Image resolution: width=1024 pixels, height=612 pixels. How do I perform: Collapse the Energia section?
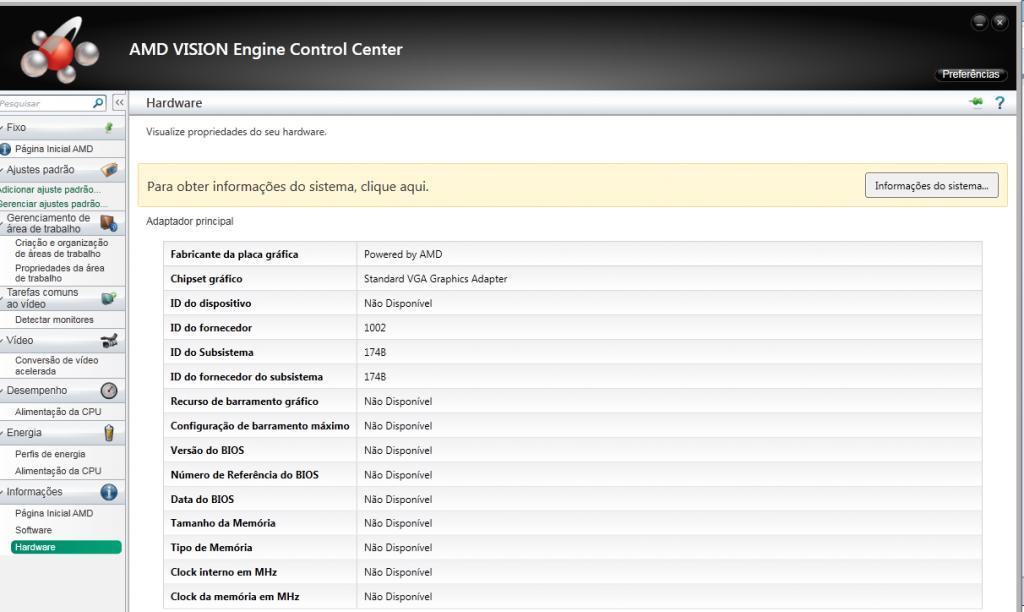pos(2,432)
